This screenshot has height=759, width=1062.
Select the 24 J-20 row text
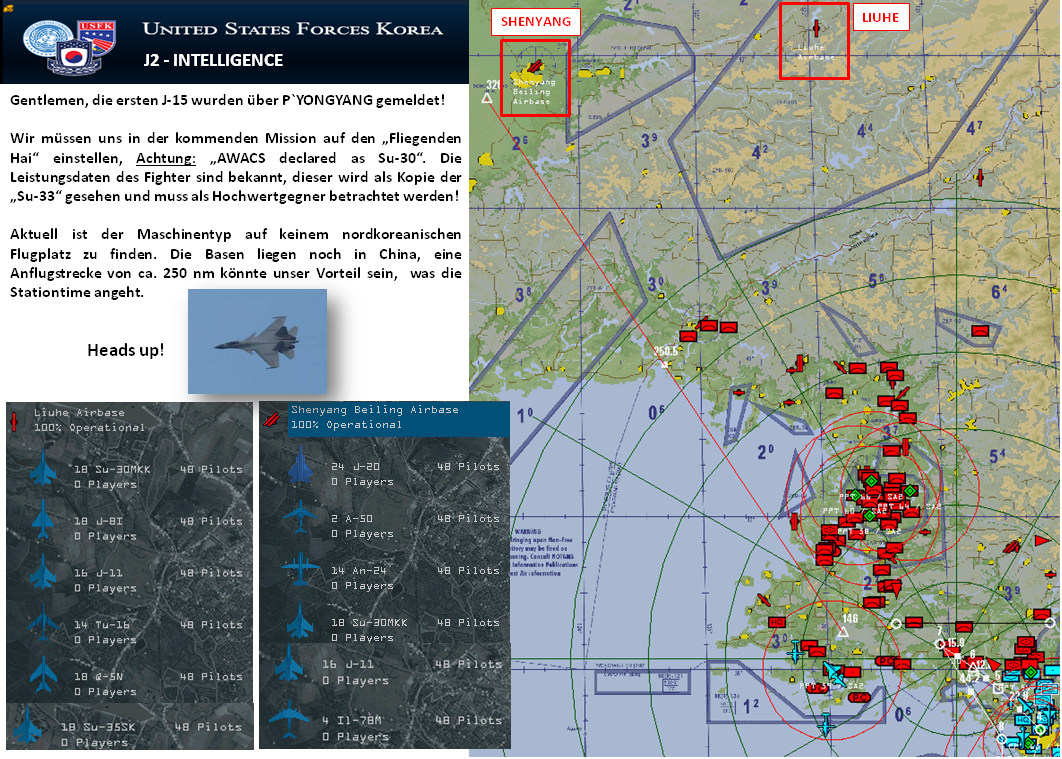coord(356,467)
